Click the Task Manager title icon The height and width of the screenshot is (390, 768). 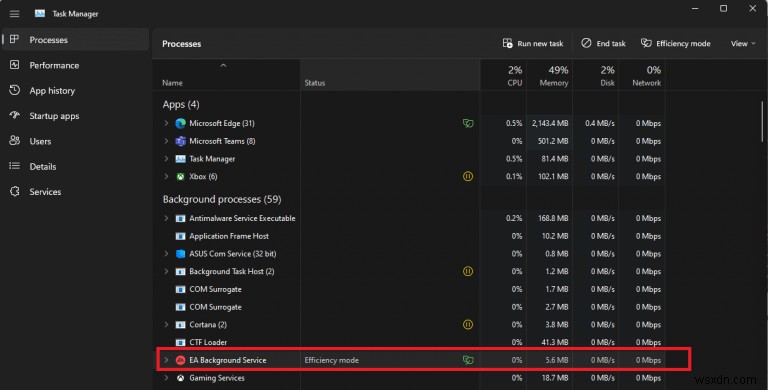point(40,14)
